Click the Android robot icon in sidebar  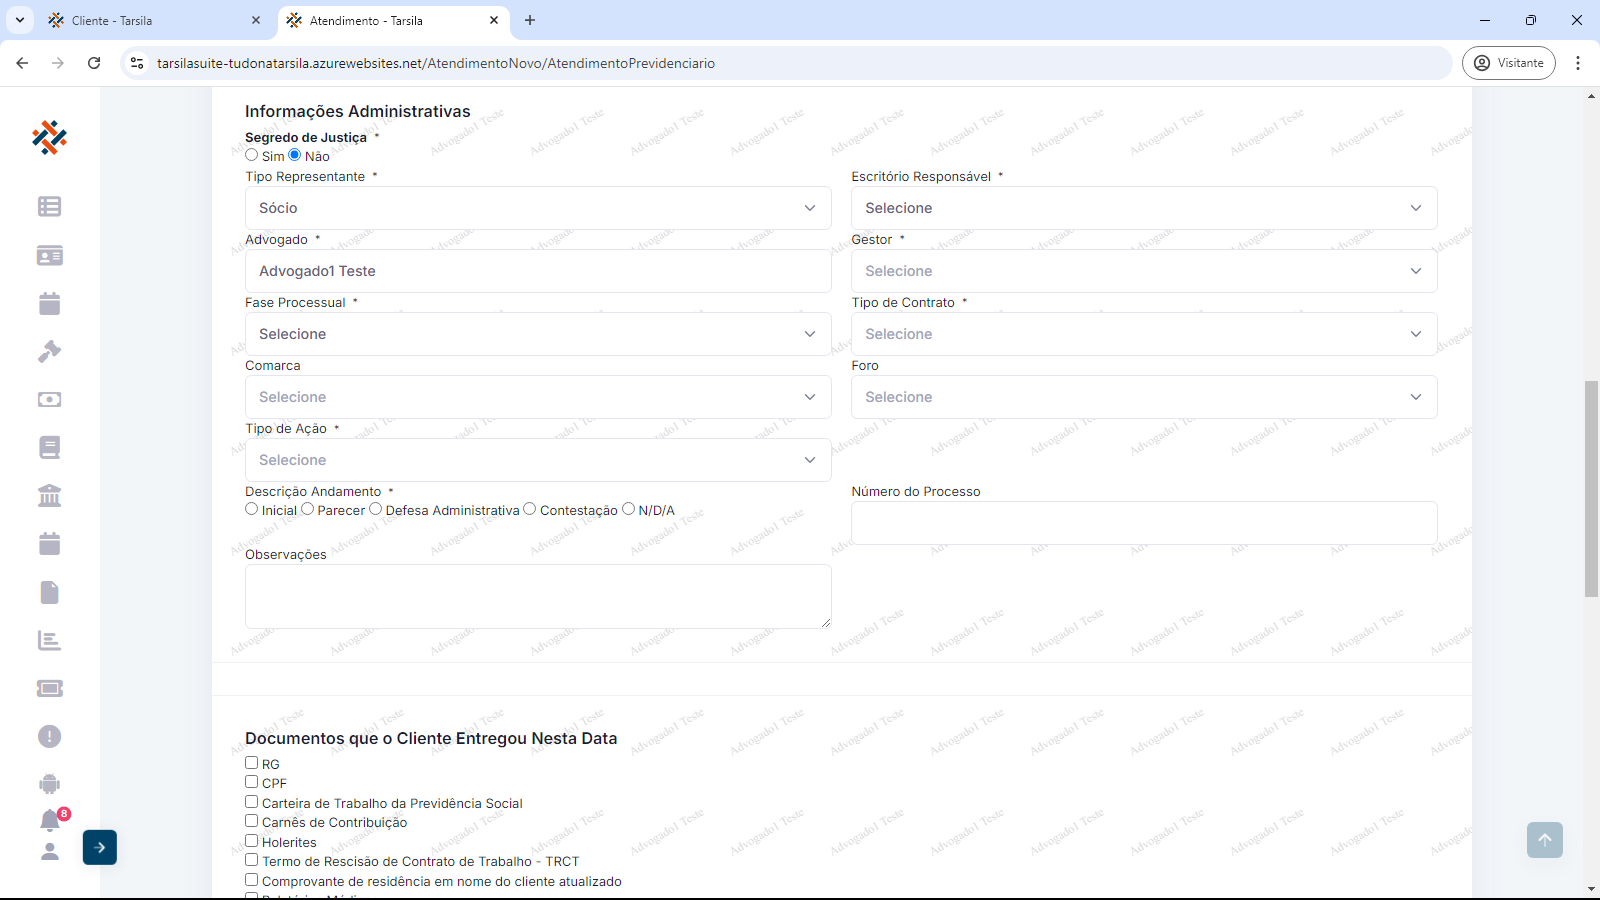(49, 784)
